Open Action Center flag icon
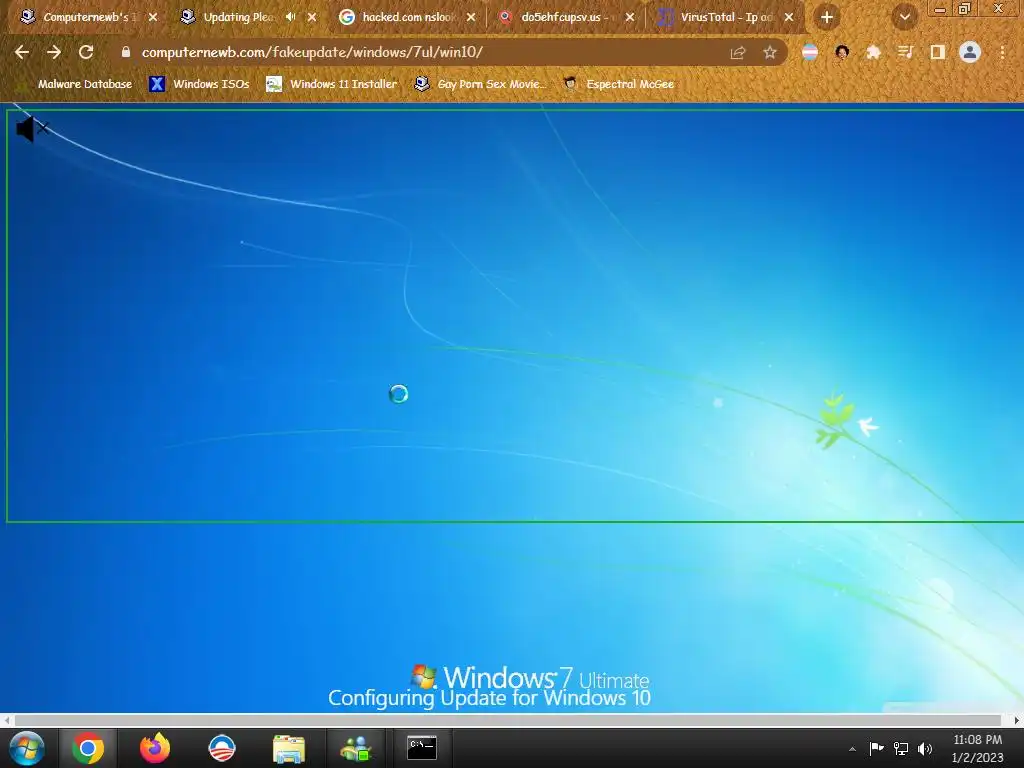Viewport: 1024px width, 768px height. (x=876, y=748)
